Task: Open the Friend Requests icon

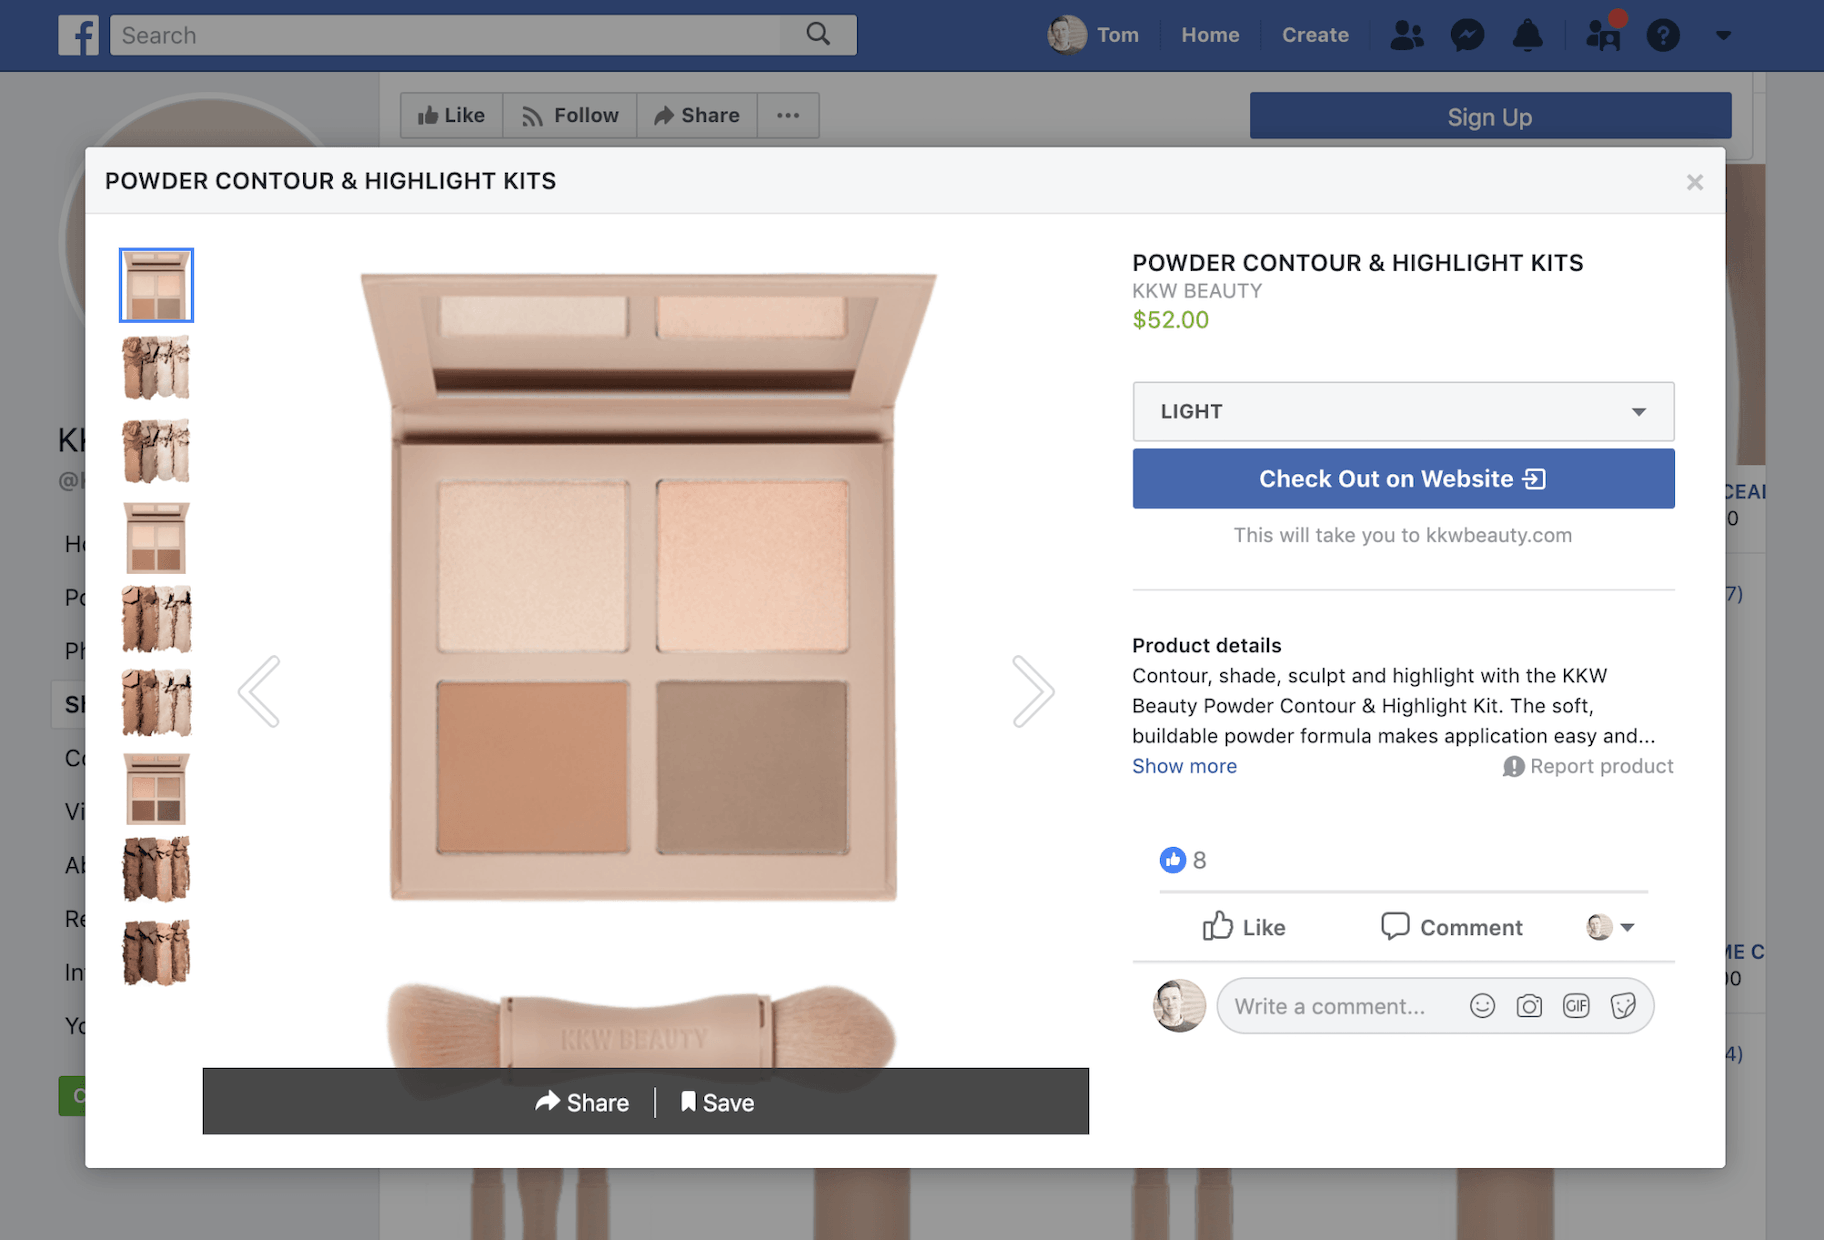Action: [1601, 35]
